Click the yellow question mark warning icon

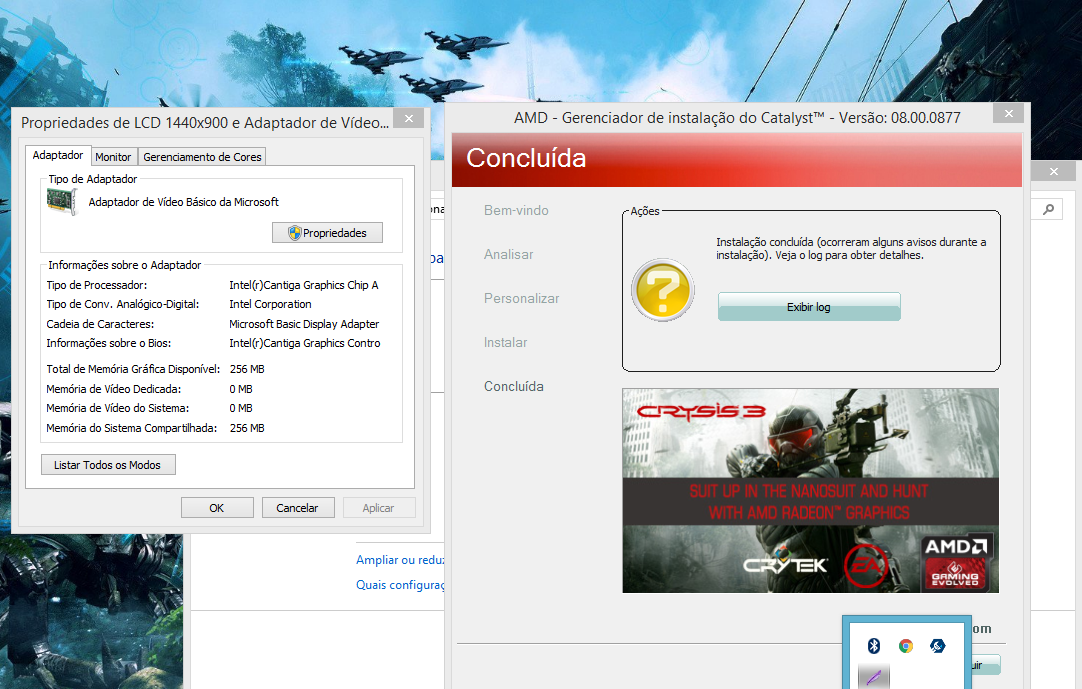662,290
